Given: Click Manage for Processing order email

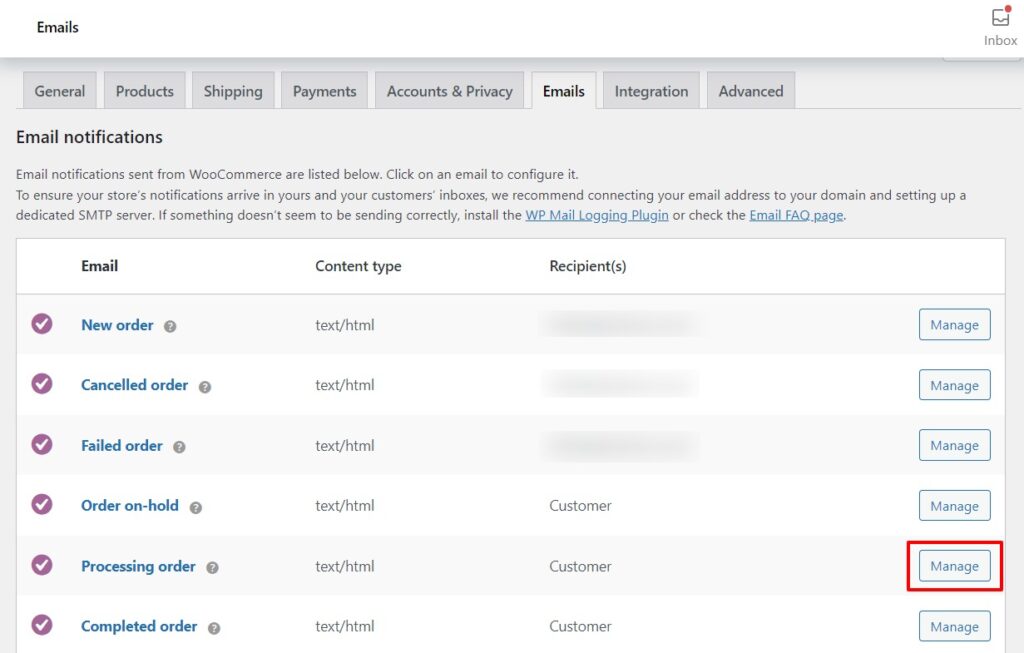Looking at the screenshot, I should click(x=954, y=566).
